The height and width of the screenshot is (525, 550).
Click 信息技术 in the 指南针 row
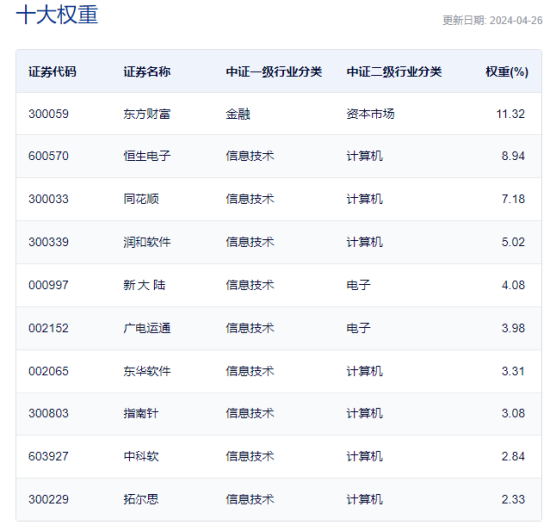point(250,413)
